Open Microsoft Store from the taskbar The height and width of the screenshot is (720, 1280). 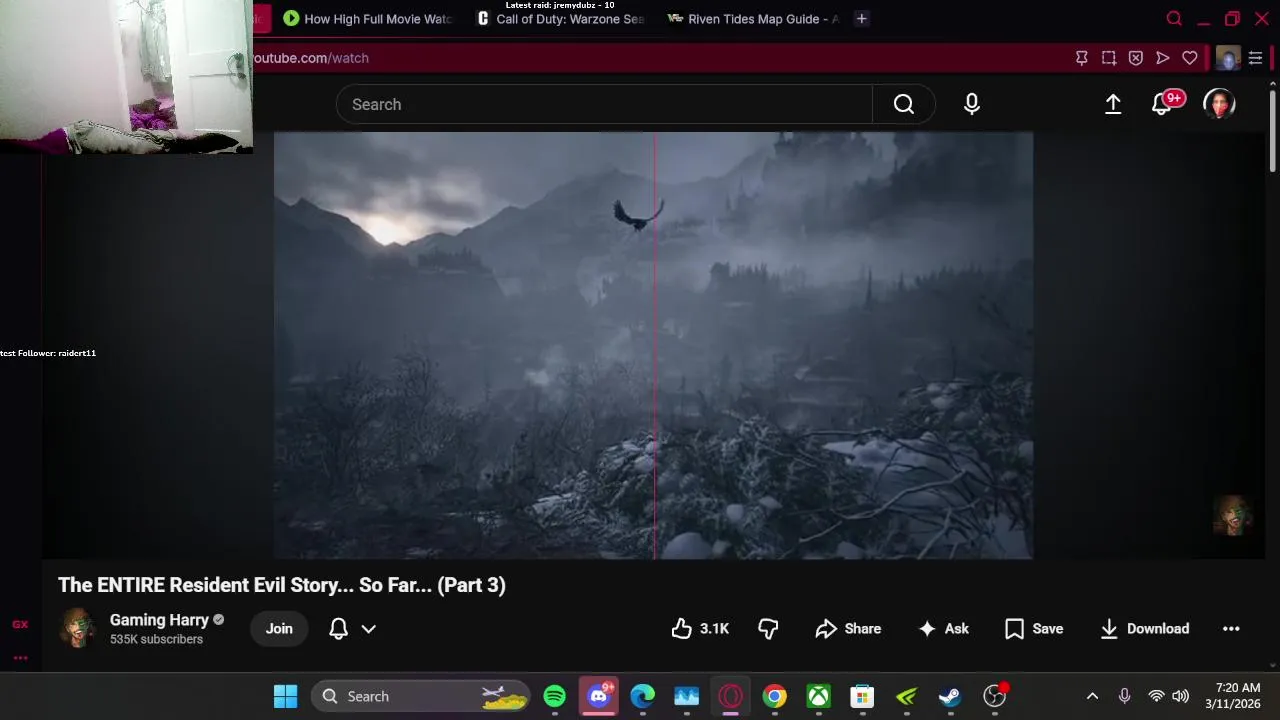pos(862,696)
